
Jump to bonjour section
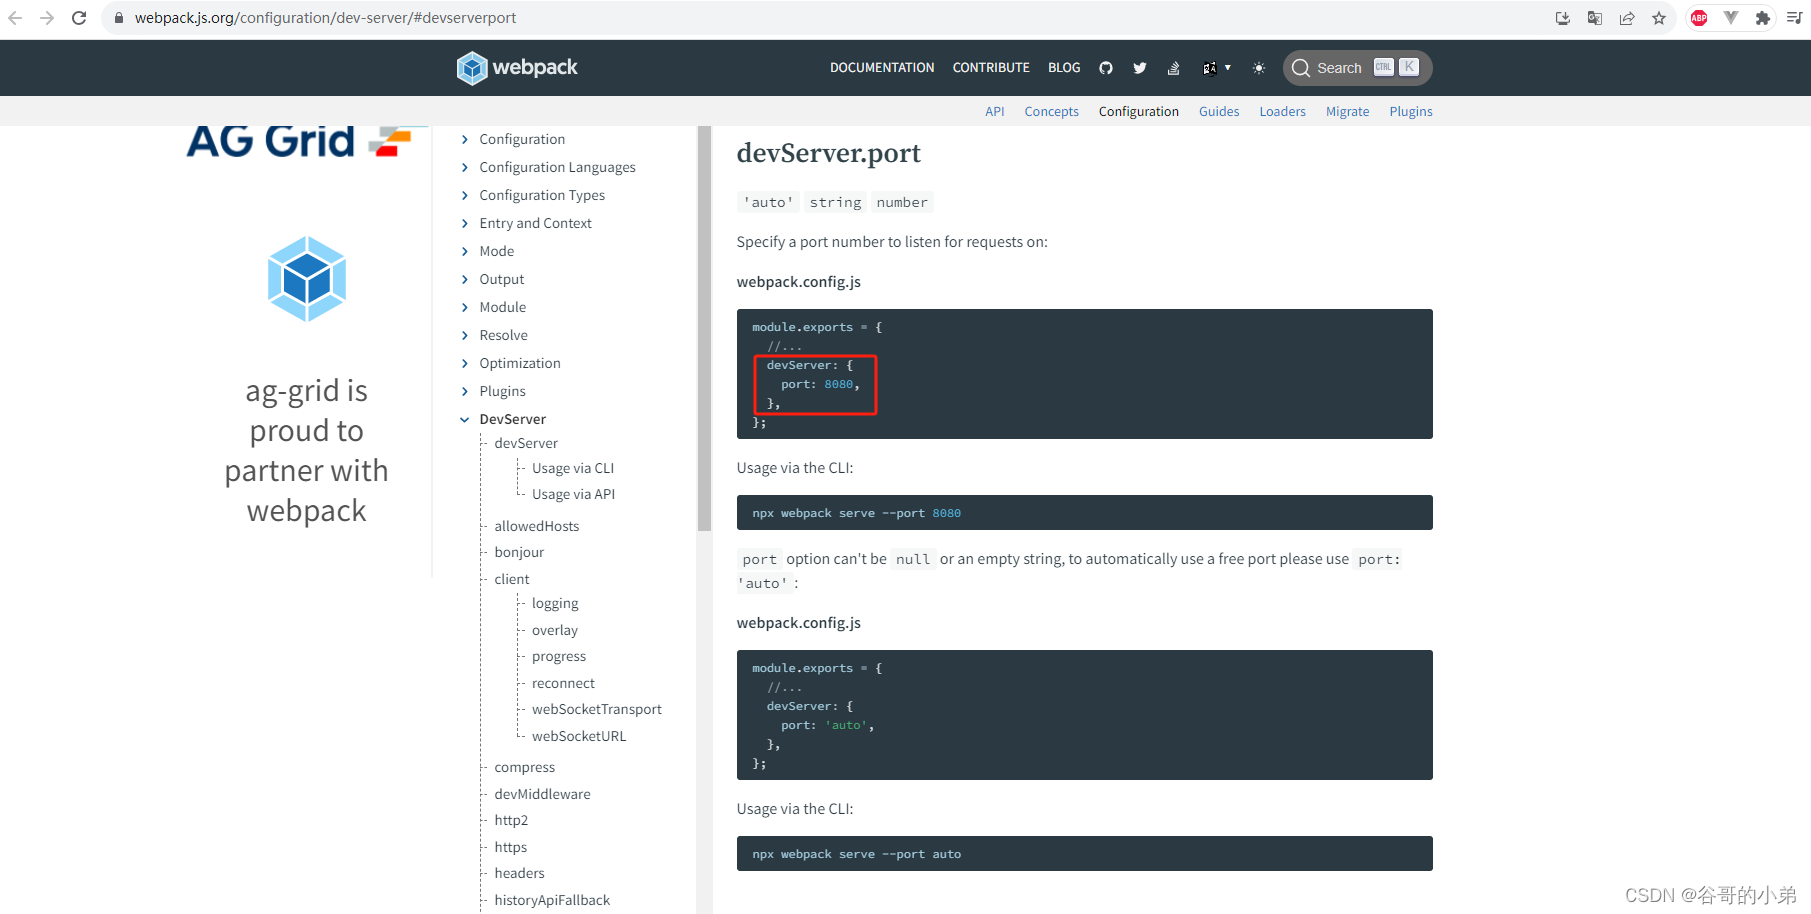point(519,552)
